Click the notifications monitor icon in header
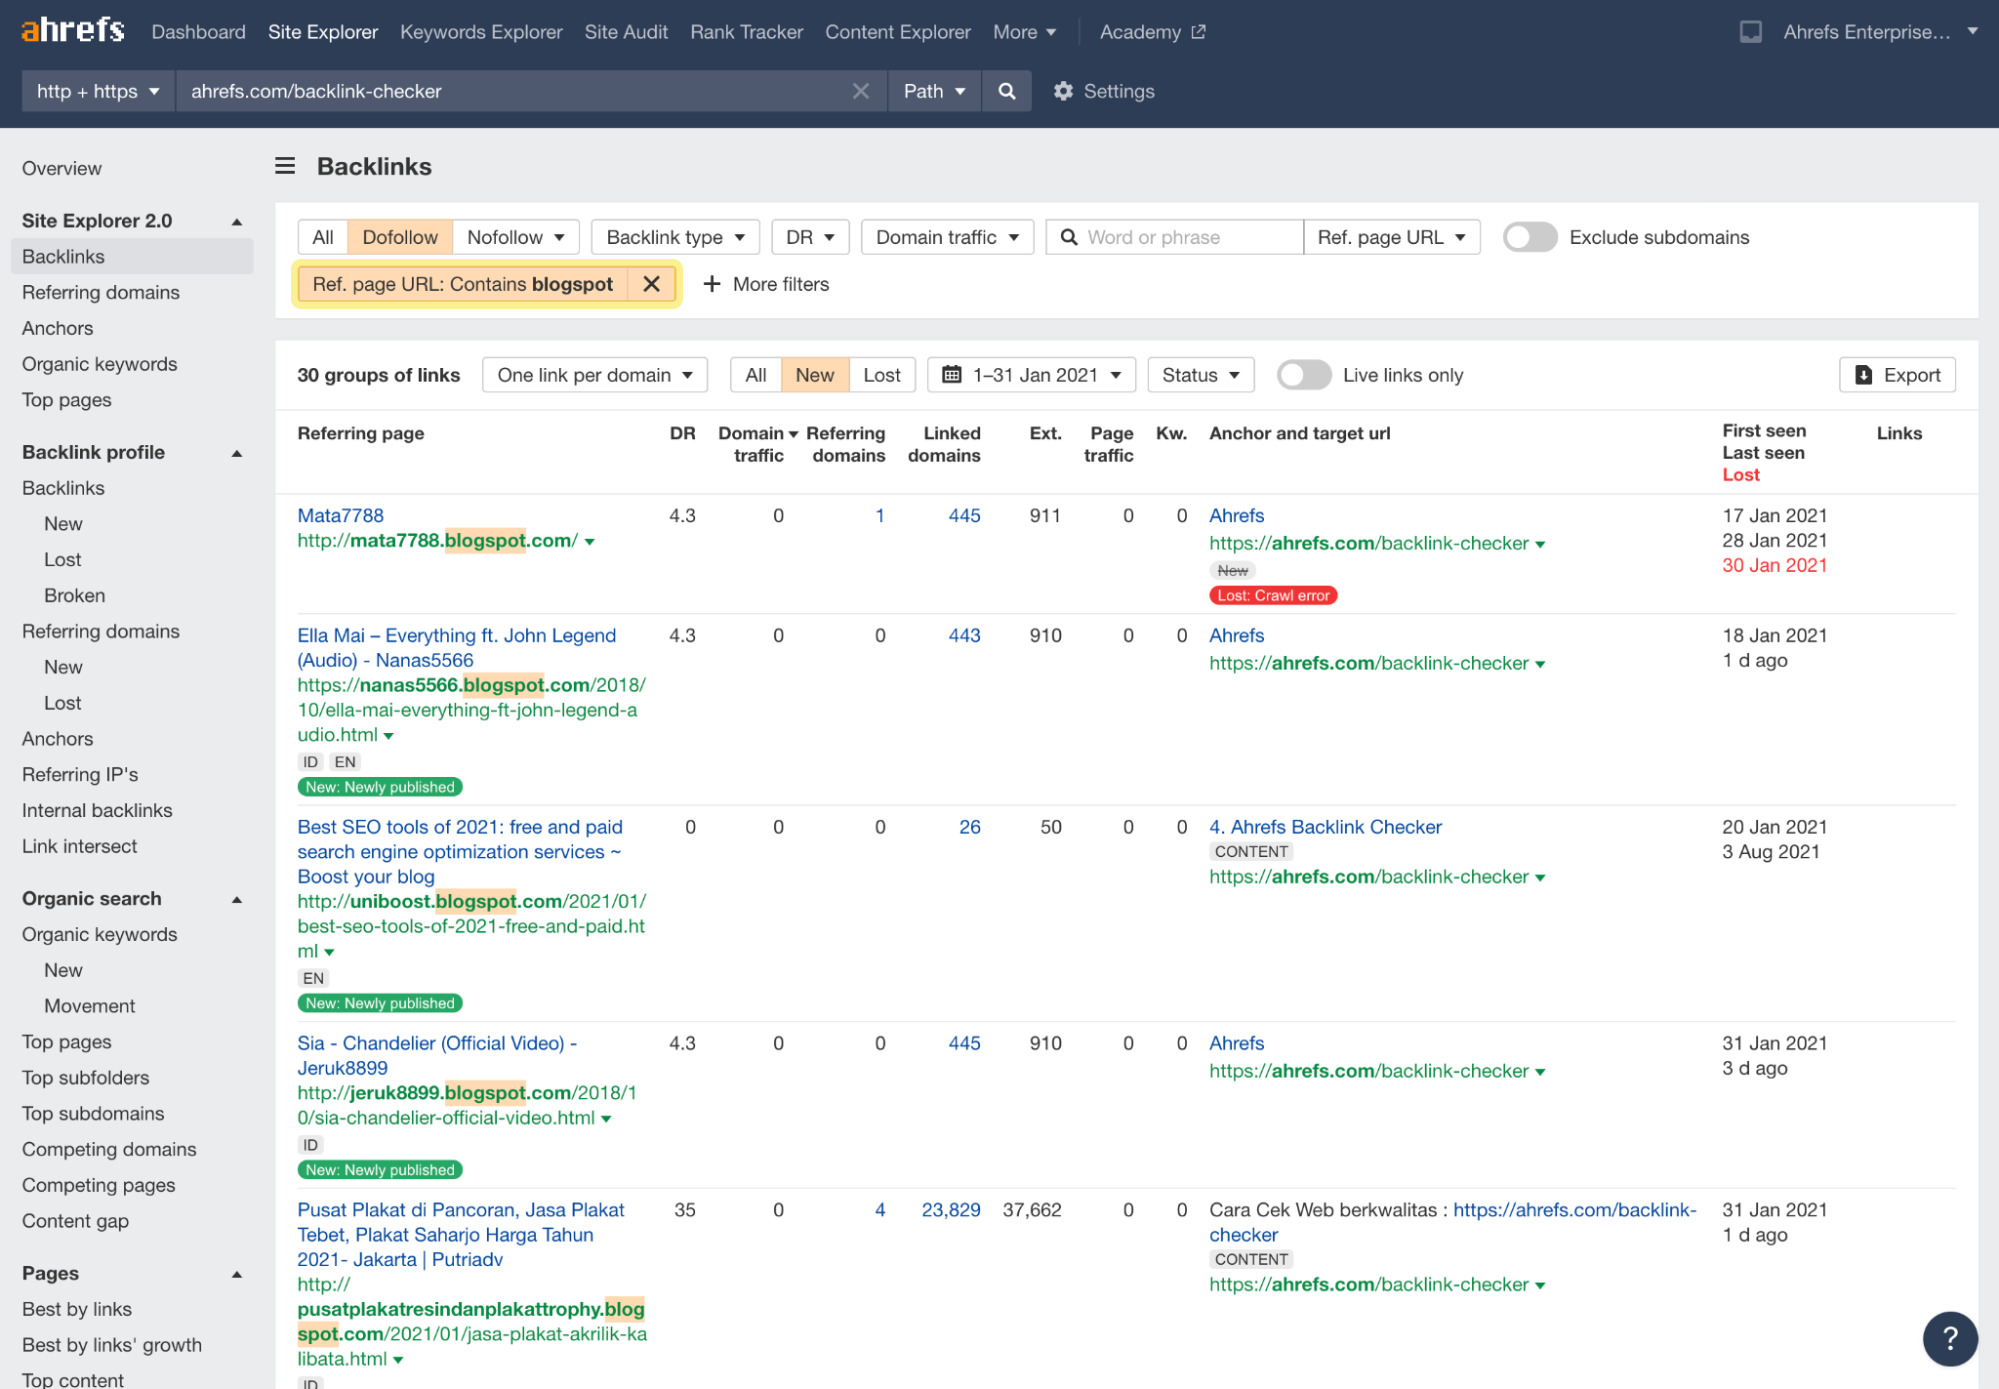 click(x=1750, y=32)
